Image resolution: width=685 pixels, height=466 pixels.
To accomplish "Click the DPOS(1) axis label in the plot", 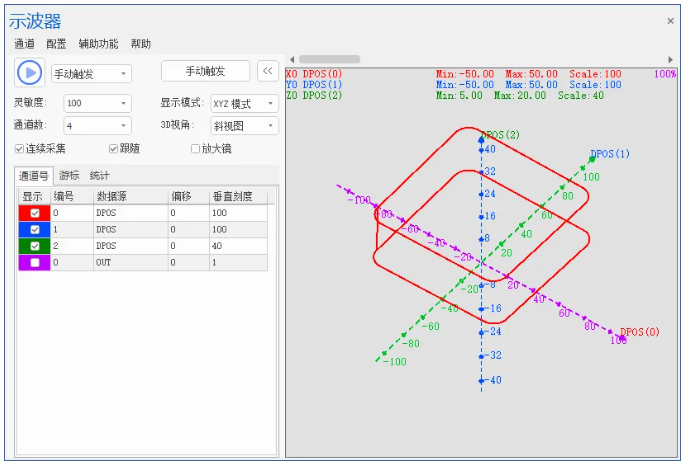I will [x=610, y=154].
